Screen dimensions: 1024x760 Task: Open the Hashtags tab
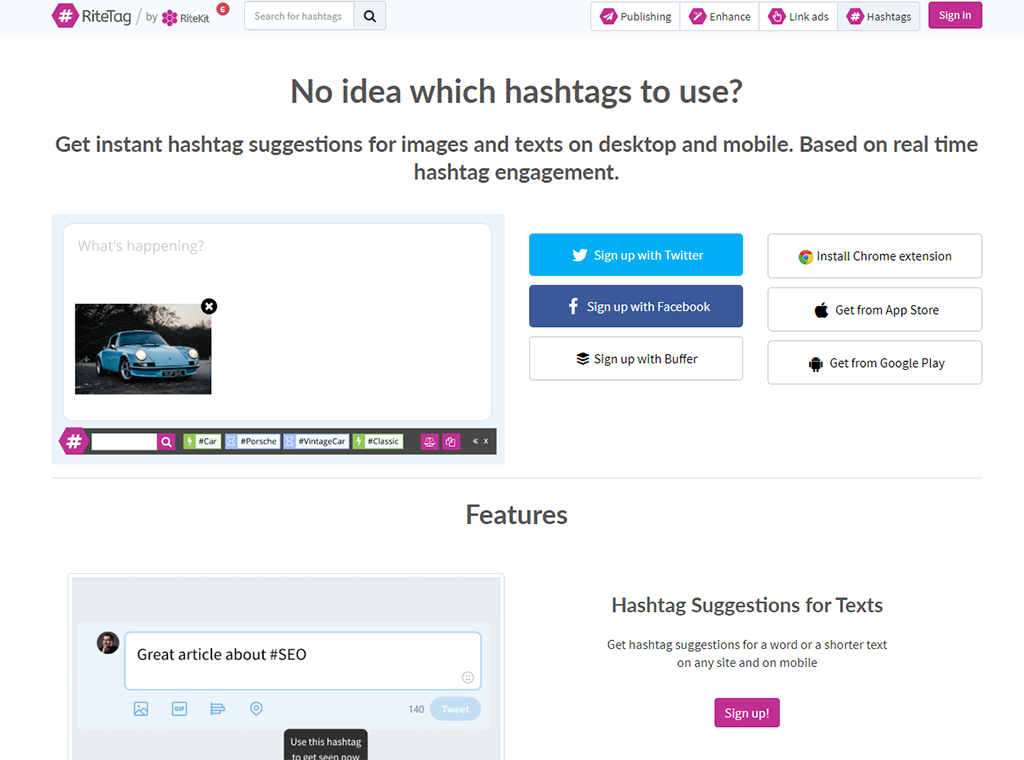pyautogui.click(x=878, y=16)
